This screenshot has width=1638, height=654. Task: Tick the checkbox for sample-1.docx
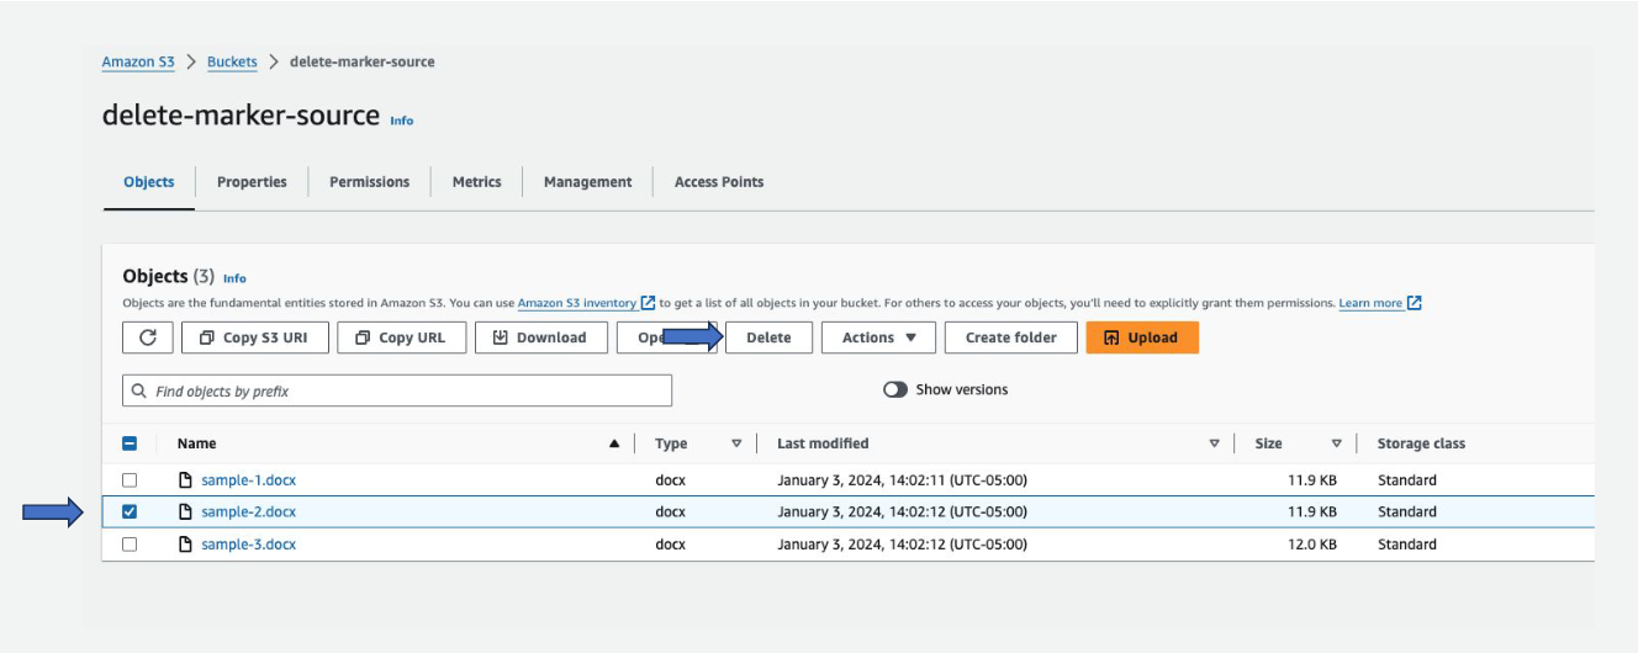130,480
